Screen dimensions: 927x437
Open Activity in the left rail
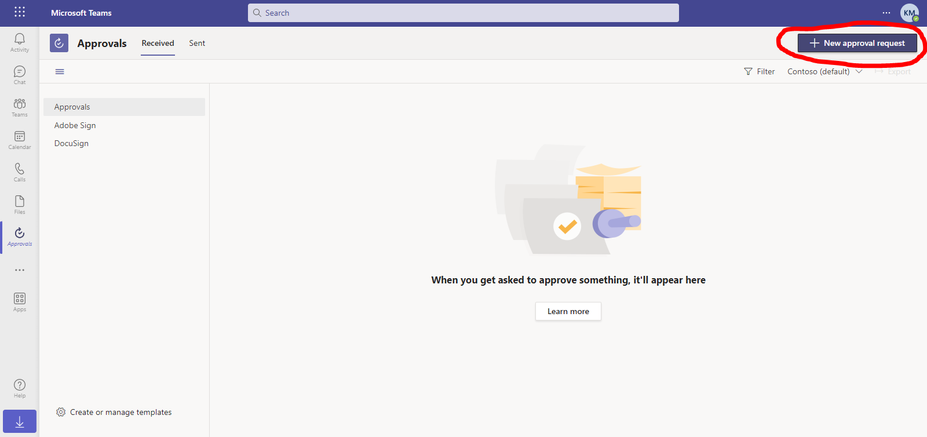click(20, 43)
